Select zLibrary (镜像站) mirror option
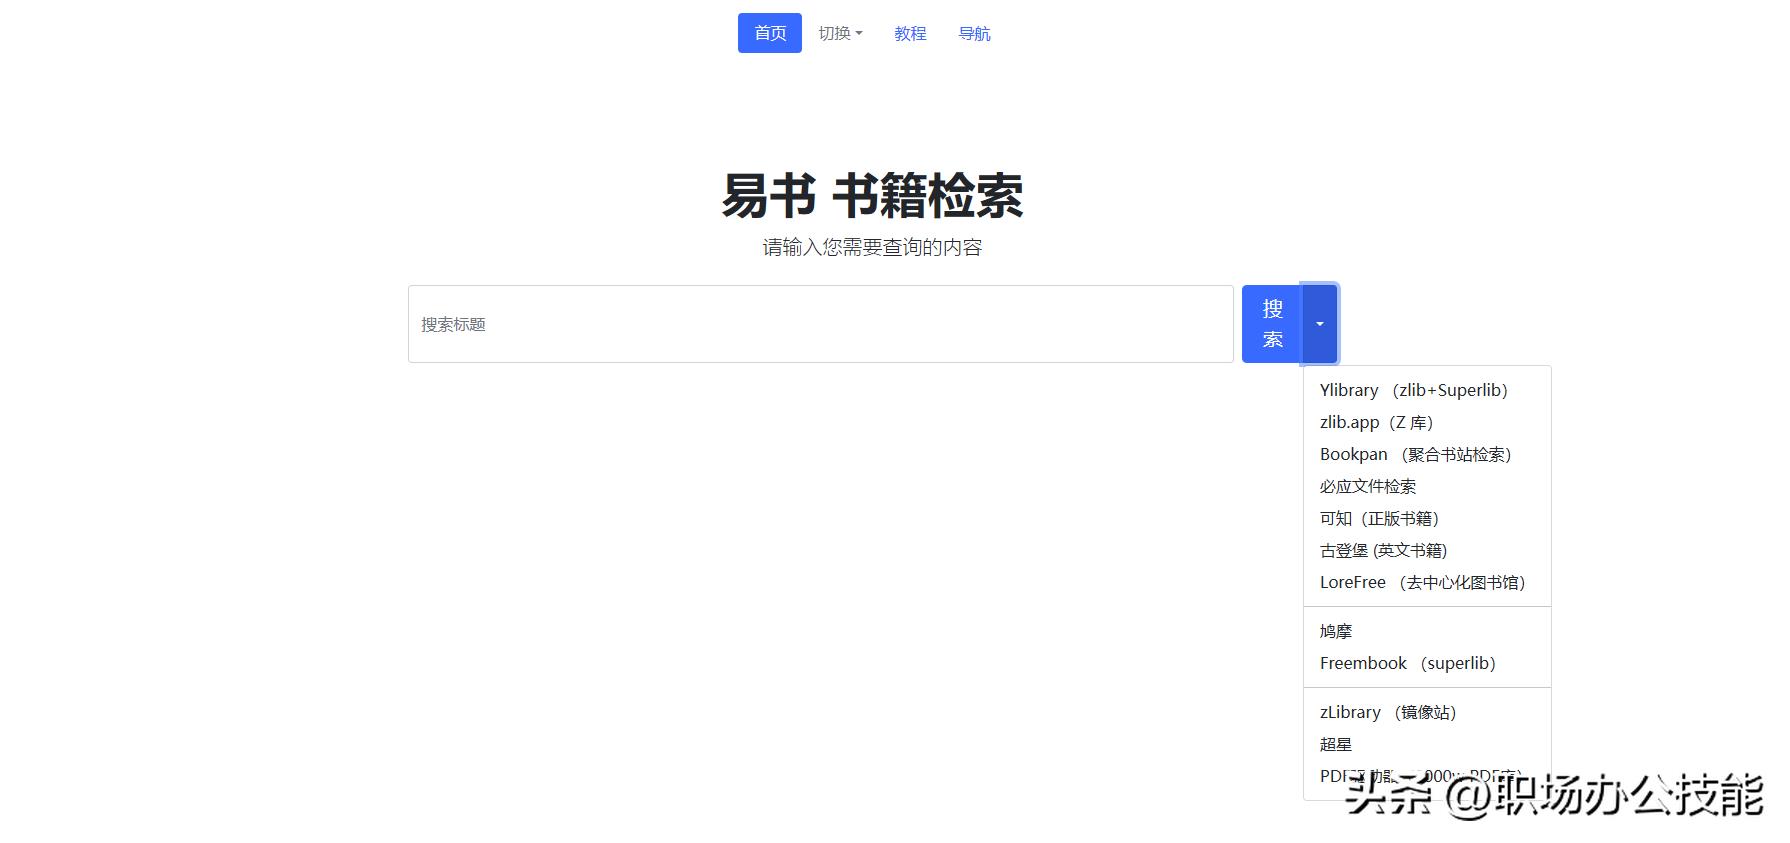 [x=1388, y=712]
